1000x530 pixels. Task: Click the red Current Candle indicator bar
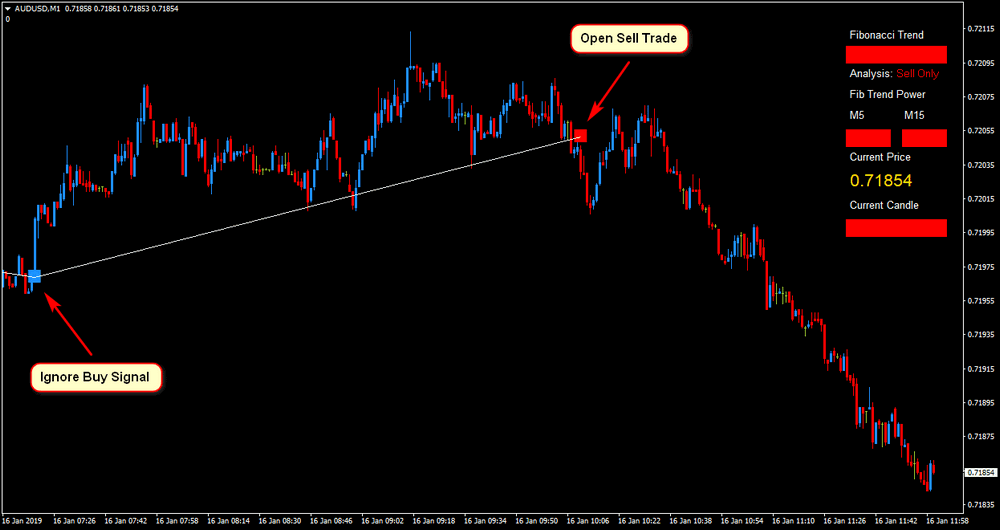(896, 228)
